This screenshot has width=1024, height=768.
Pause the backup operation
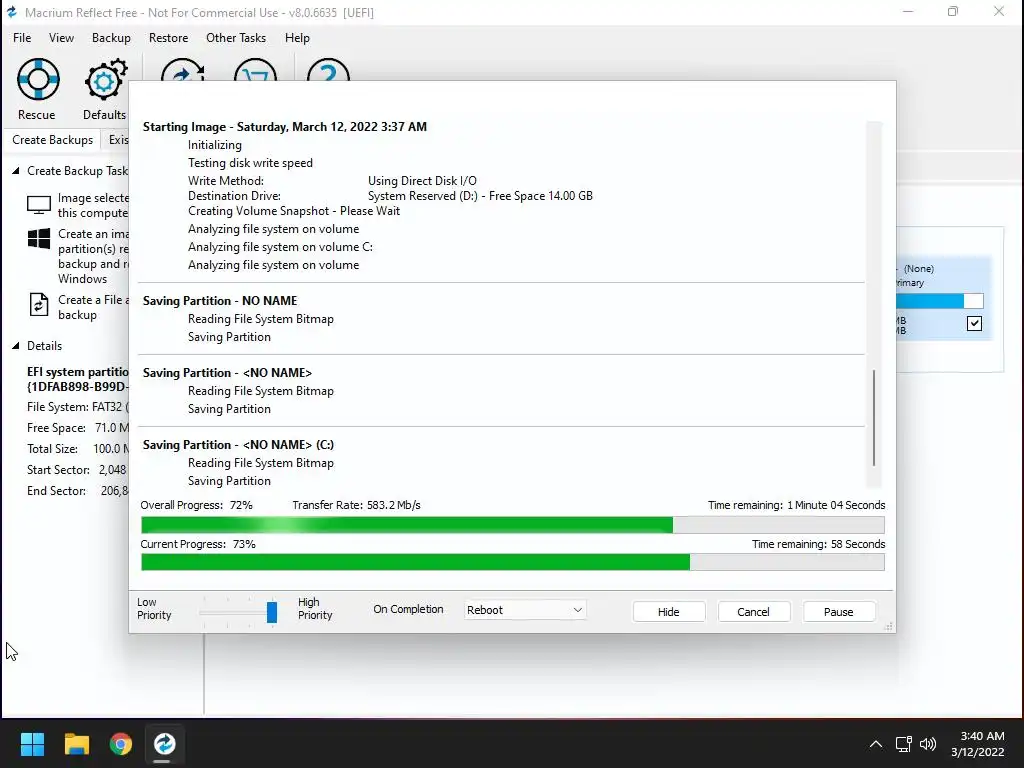839,612
